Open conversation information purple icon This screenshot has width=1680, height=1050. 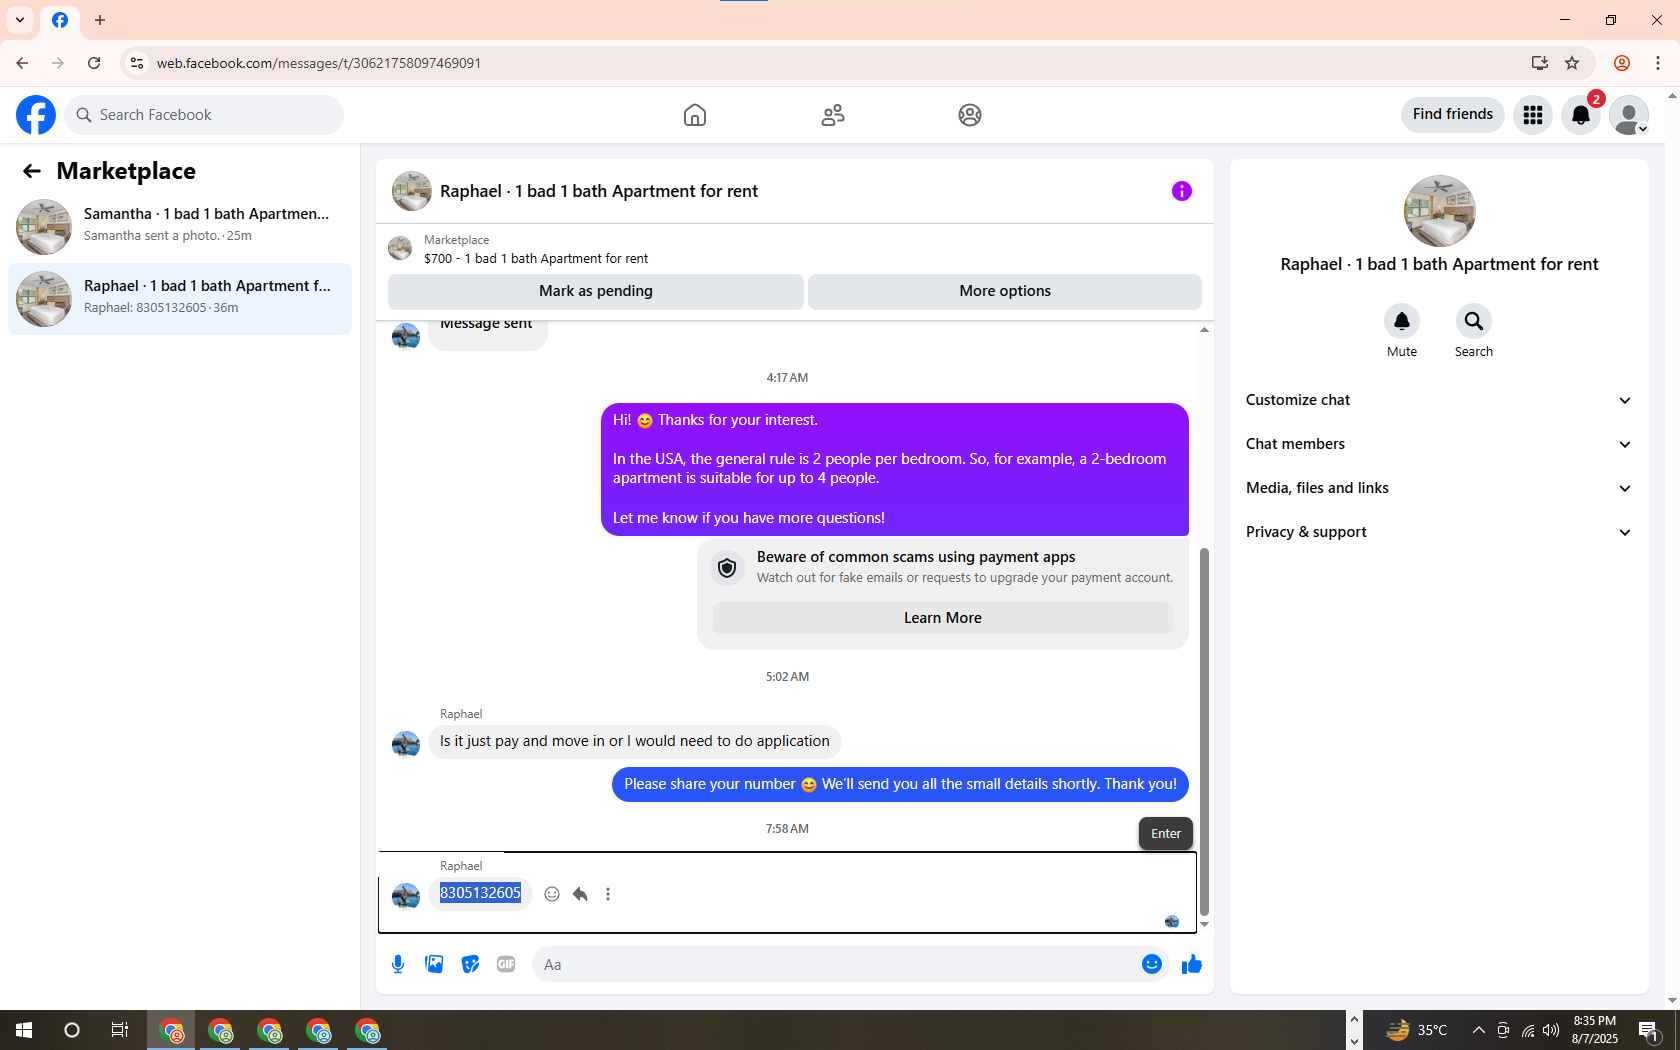click(x=1182, y=191)
